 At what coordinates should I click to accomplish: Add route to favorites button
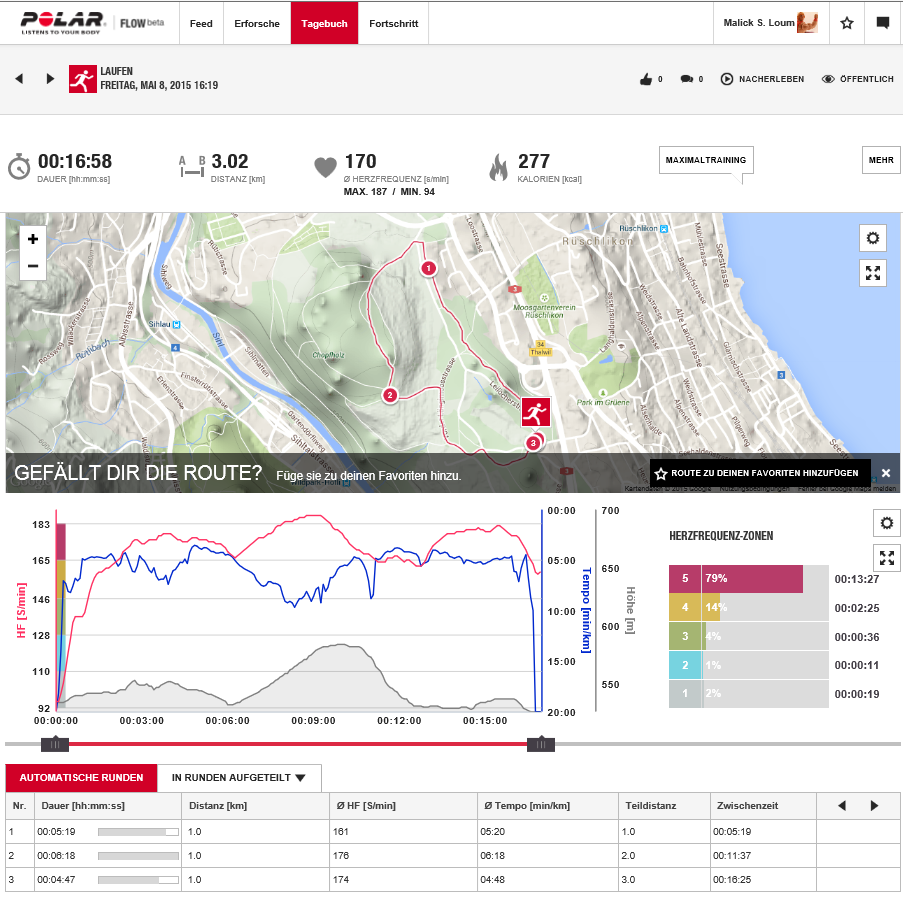pyautogui.click(x=759, y=473)
